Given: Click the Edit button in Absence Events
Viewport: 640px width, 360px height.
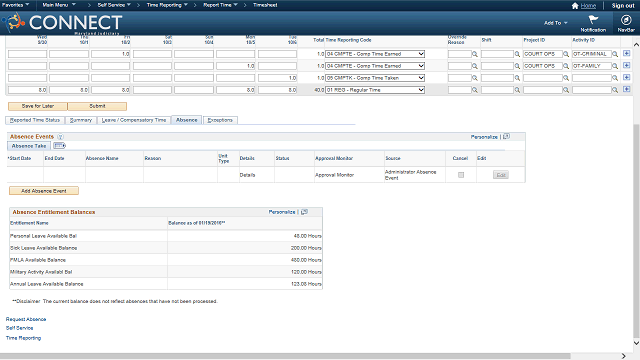Looking at the screenshot, I should [501, 175].
